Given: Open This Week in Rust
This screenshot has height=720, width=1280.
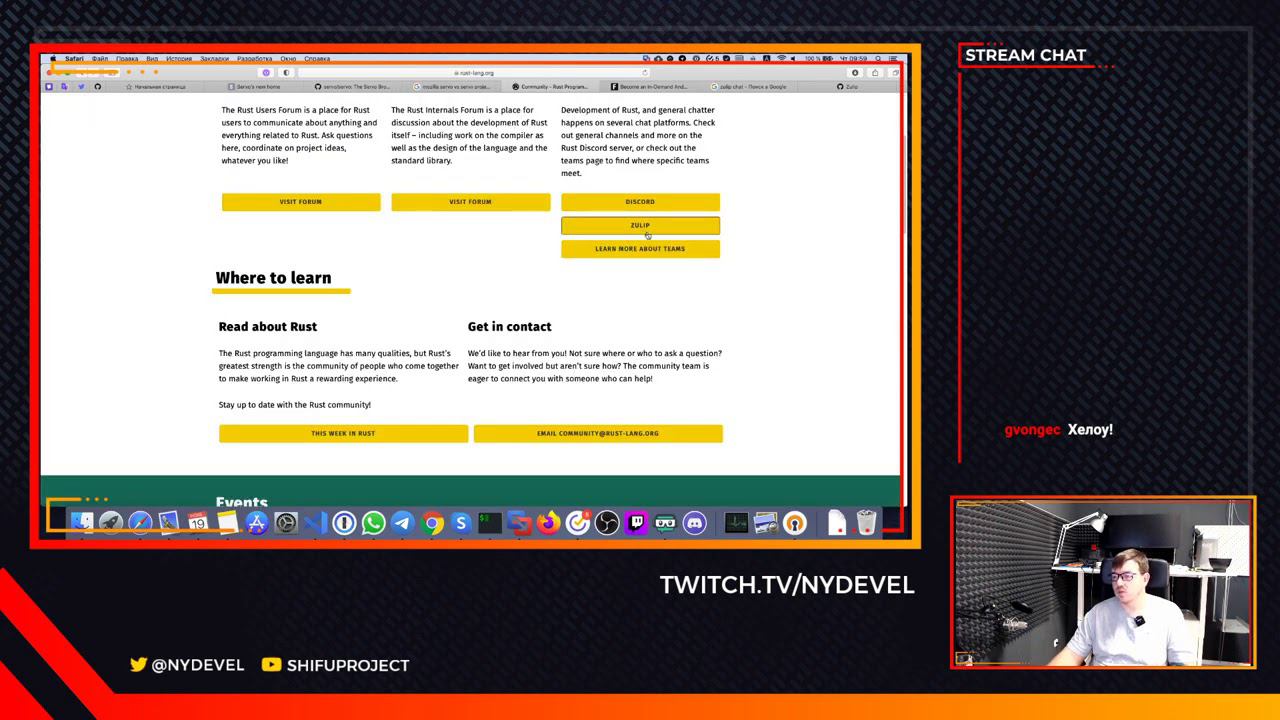Looking at the screenshot, I should [343, 433].
